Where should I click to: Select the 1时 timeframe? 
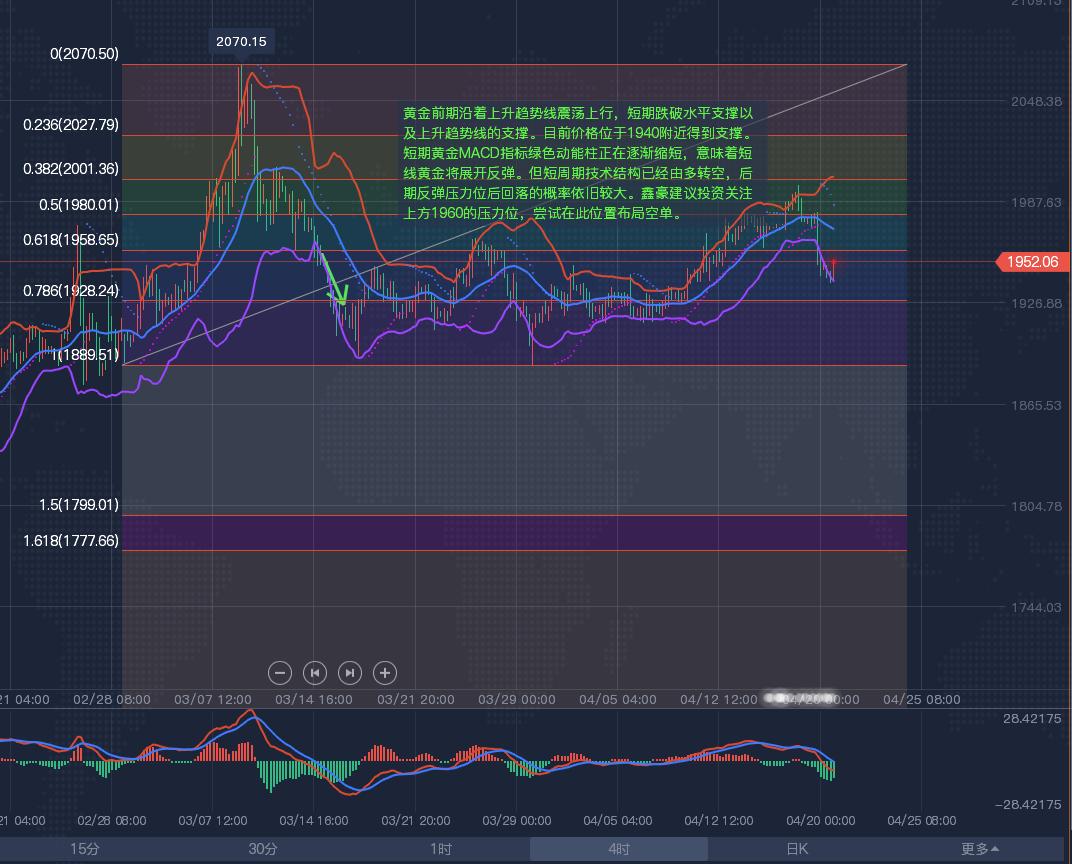tap(440, 847)
